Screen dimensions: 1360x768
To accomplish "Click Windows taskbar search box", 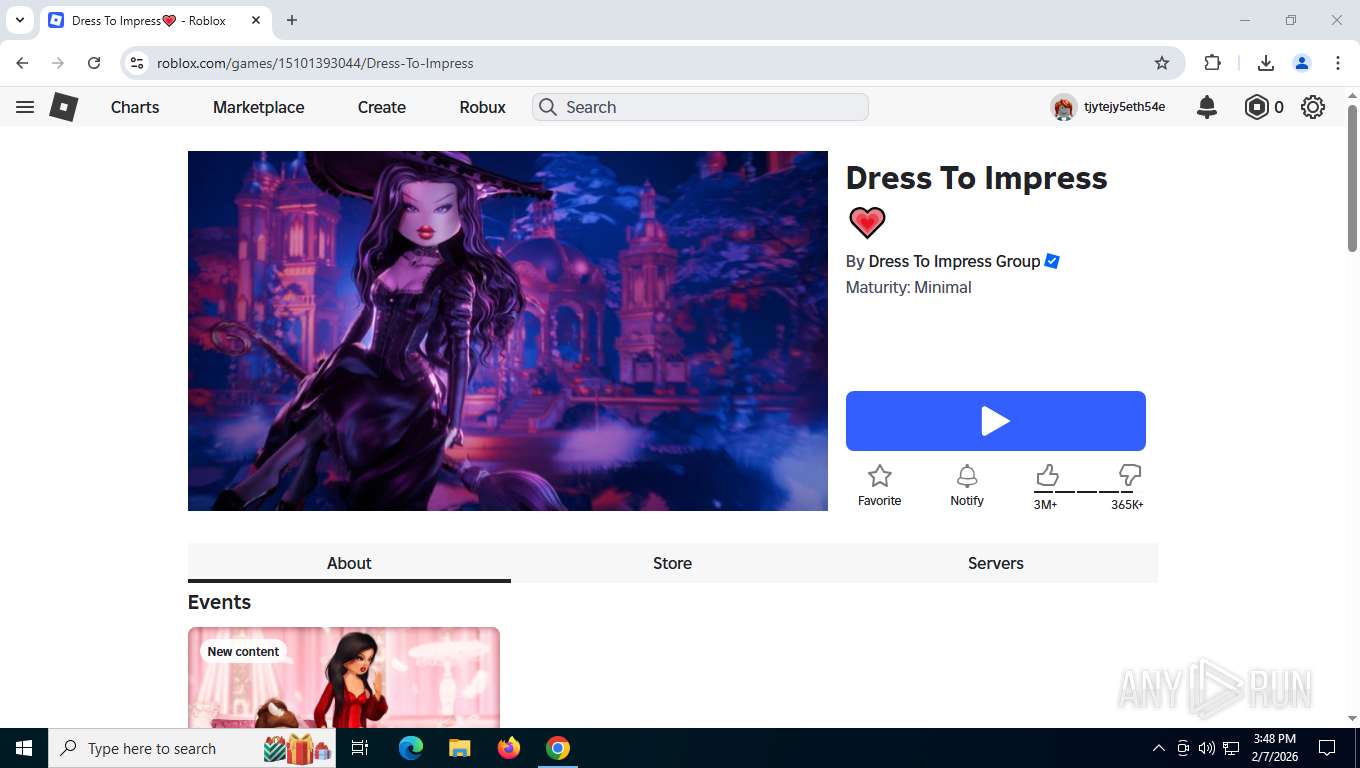I will (191, 748).
